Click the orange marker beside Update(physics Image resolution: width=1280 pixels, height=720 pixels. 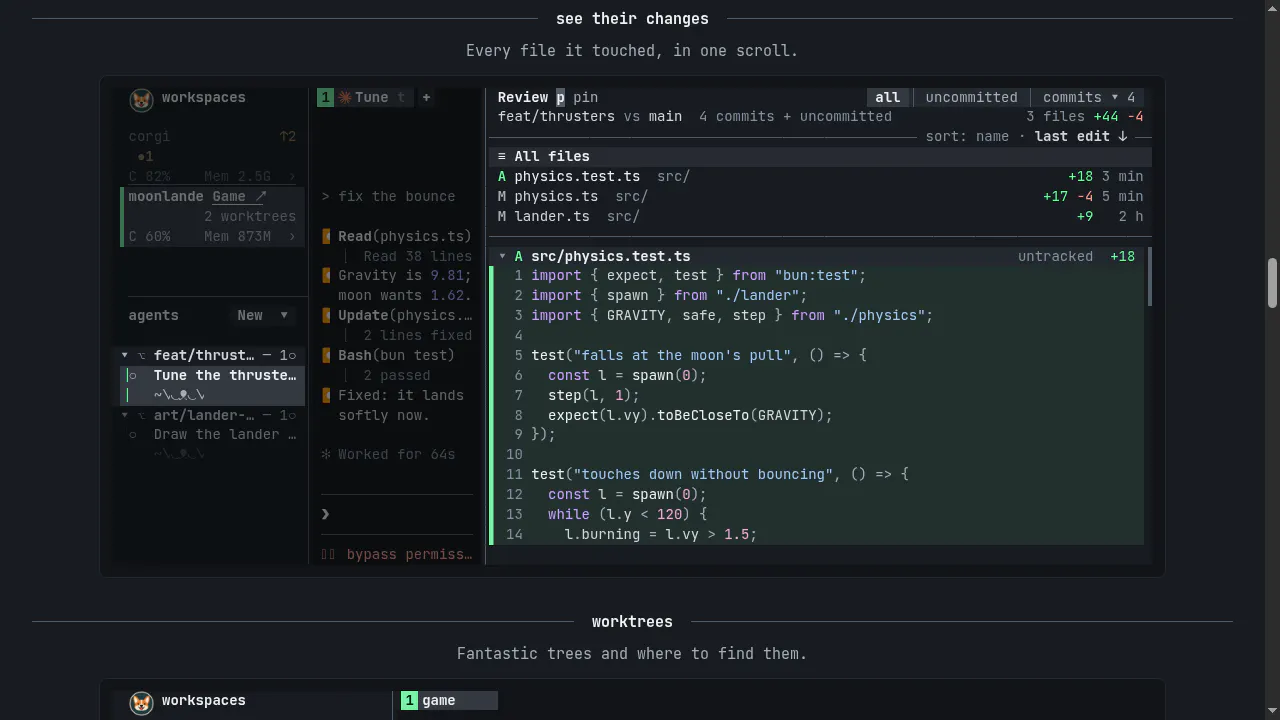[326, 315]
